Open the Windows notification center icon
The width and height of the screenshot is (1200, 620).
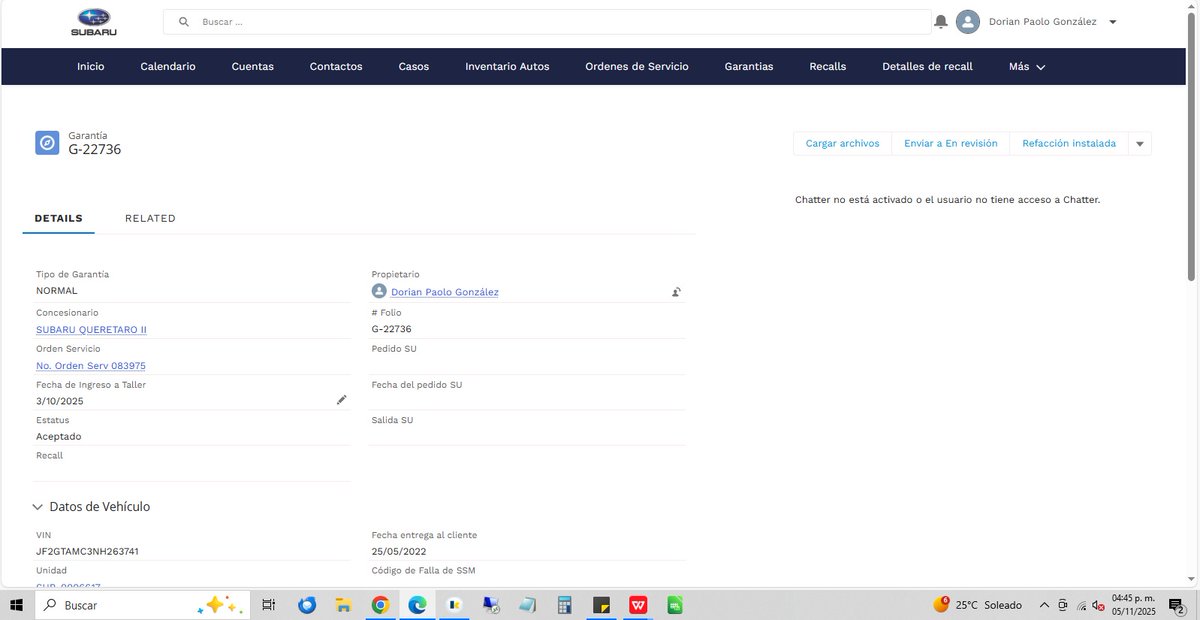tap(1176, 605)
